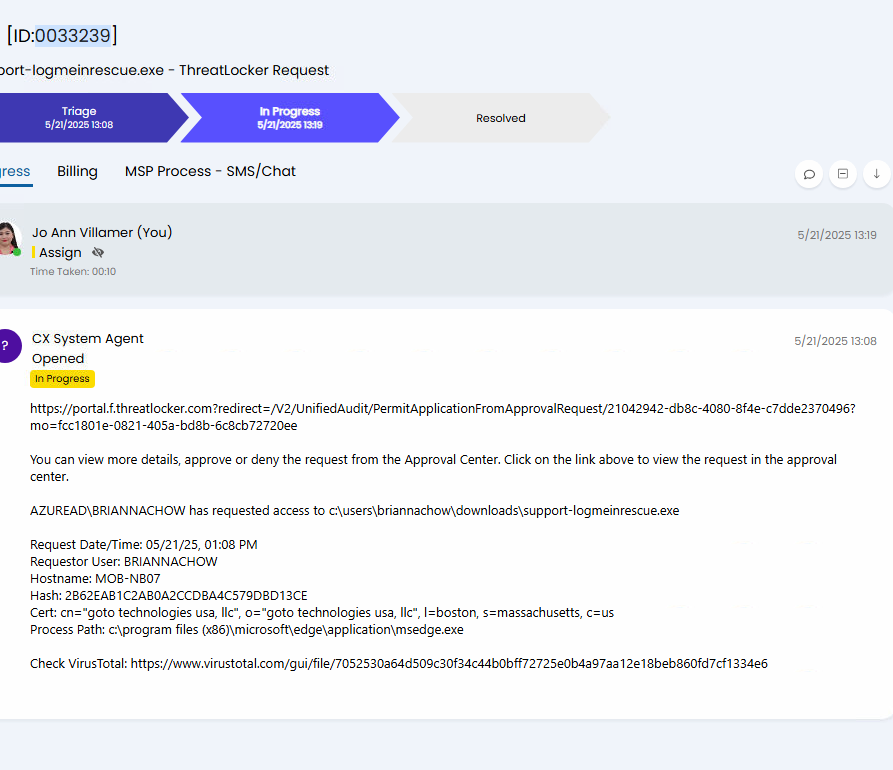893x770 pixels.
Task: Click the collapse view square icon
Action: pyautogui.click(x=843, y=174)
